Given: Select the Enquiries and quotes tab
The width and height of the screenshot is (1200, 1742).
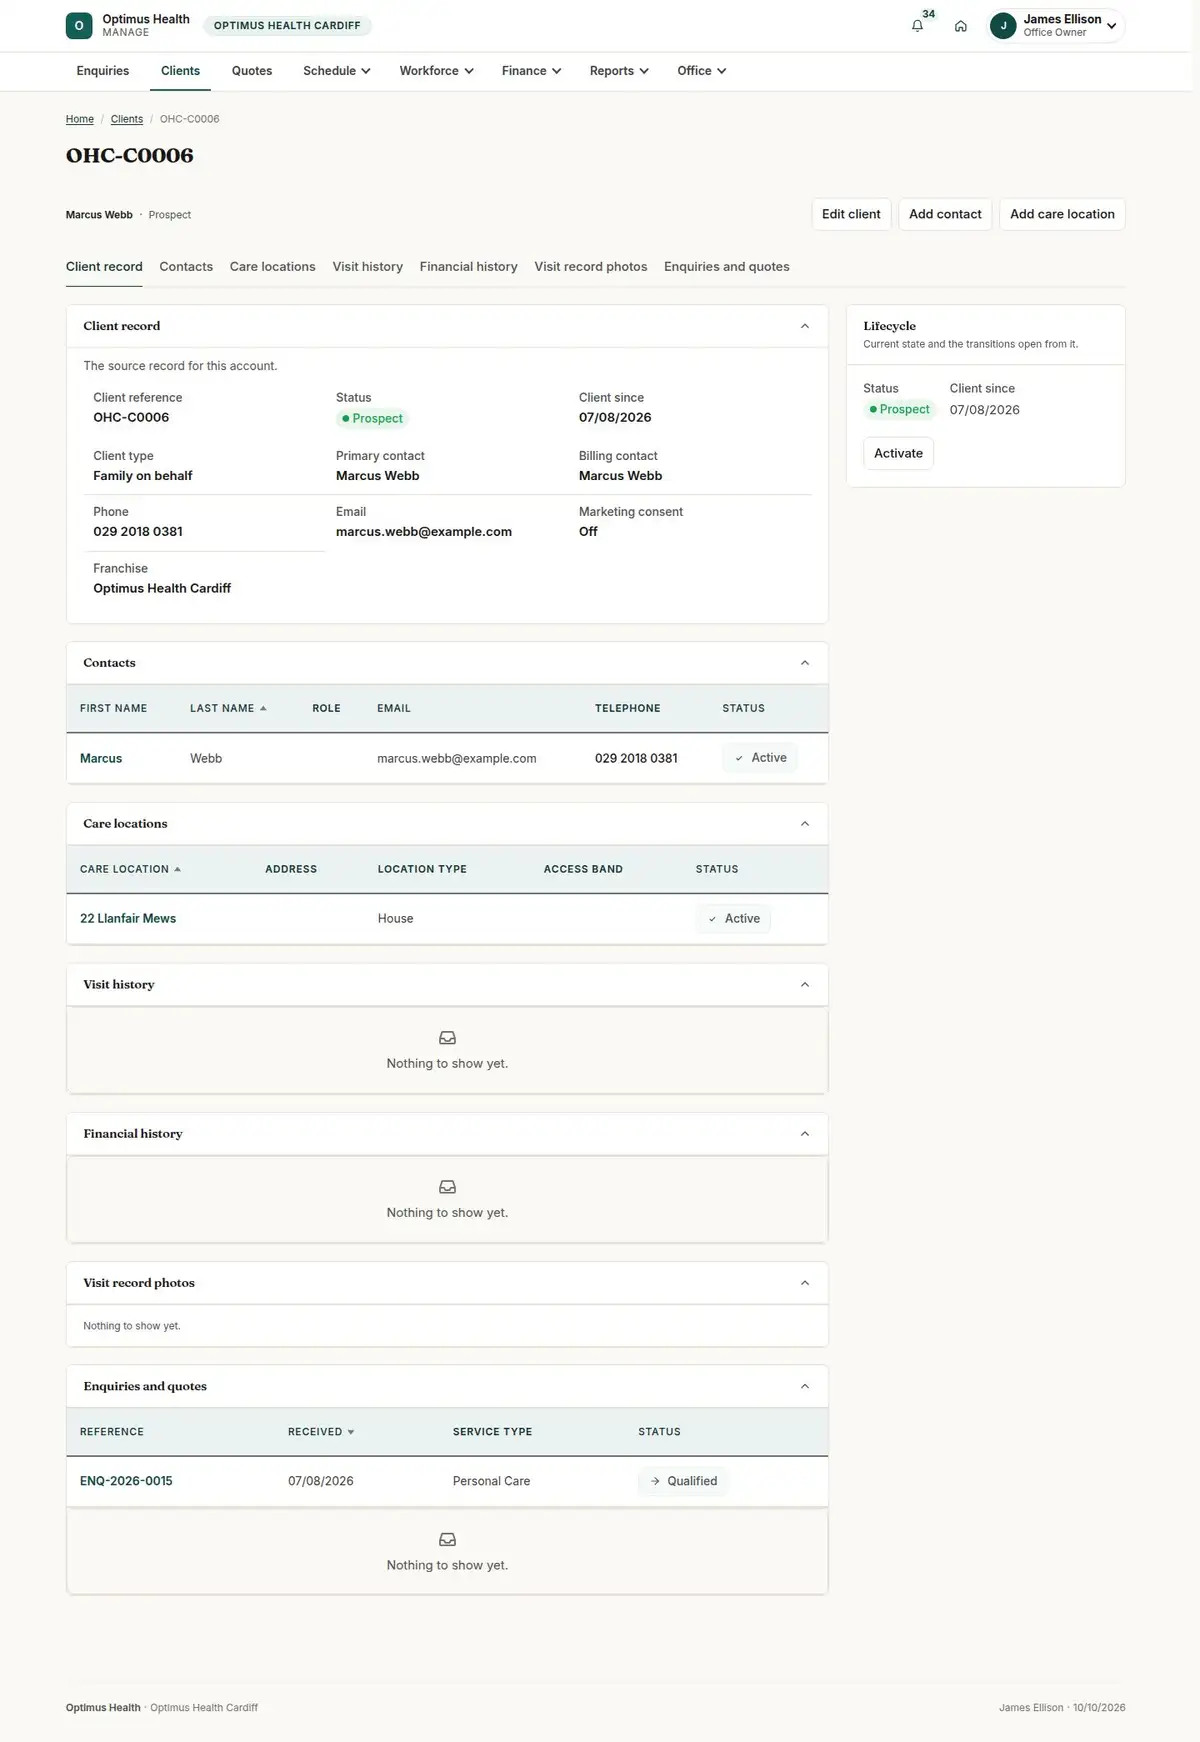Looking at the screenshot, I should [x=727, y=267].
